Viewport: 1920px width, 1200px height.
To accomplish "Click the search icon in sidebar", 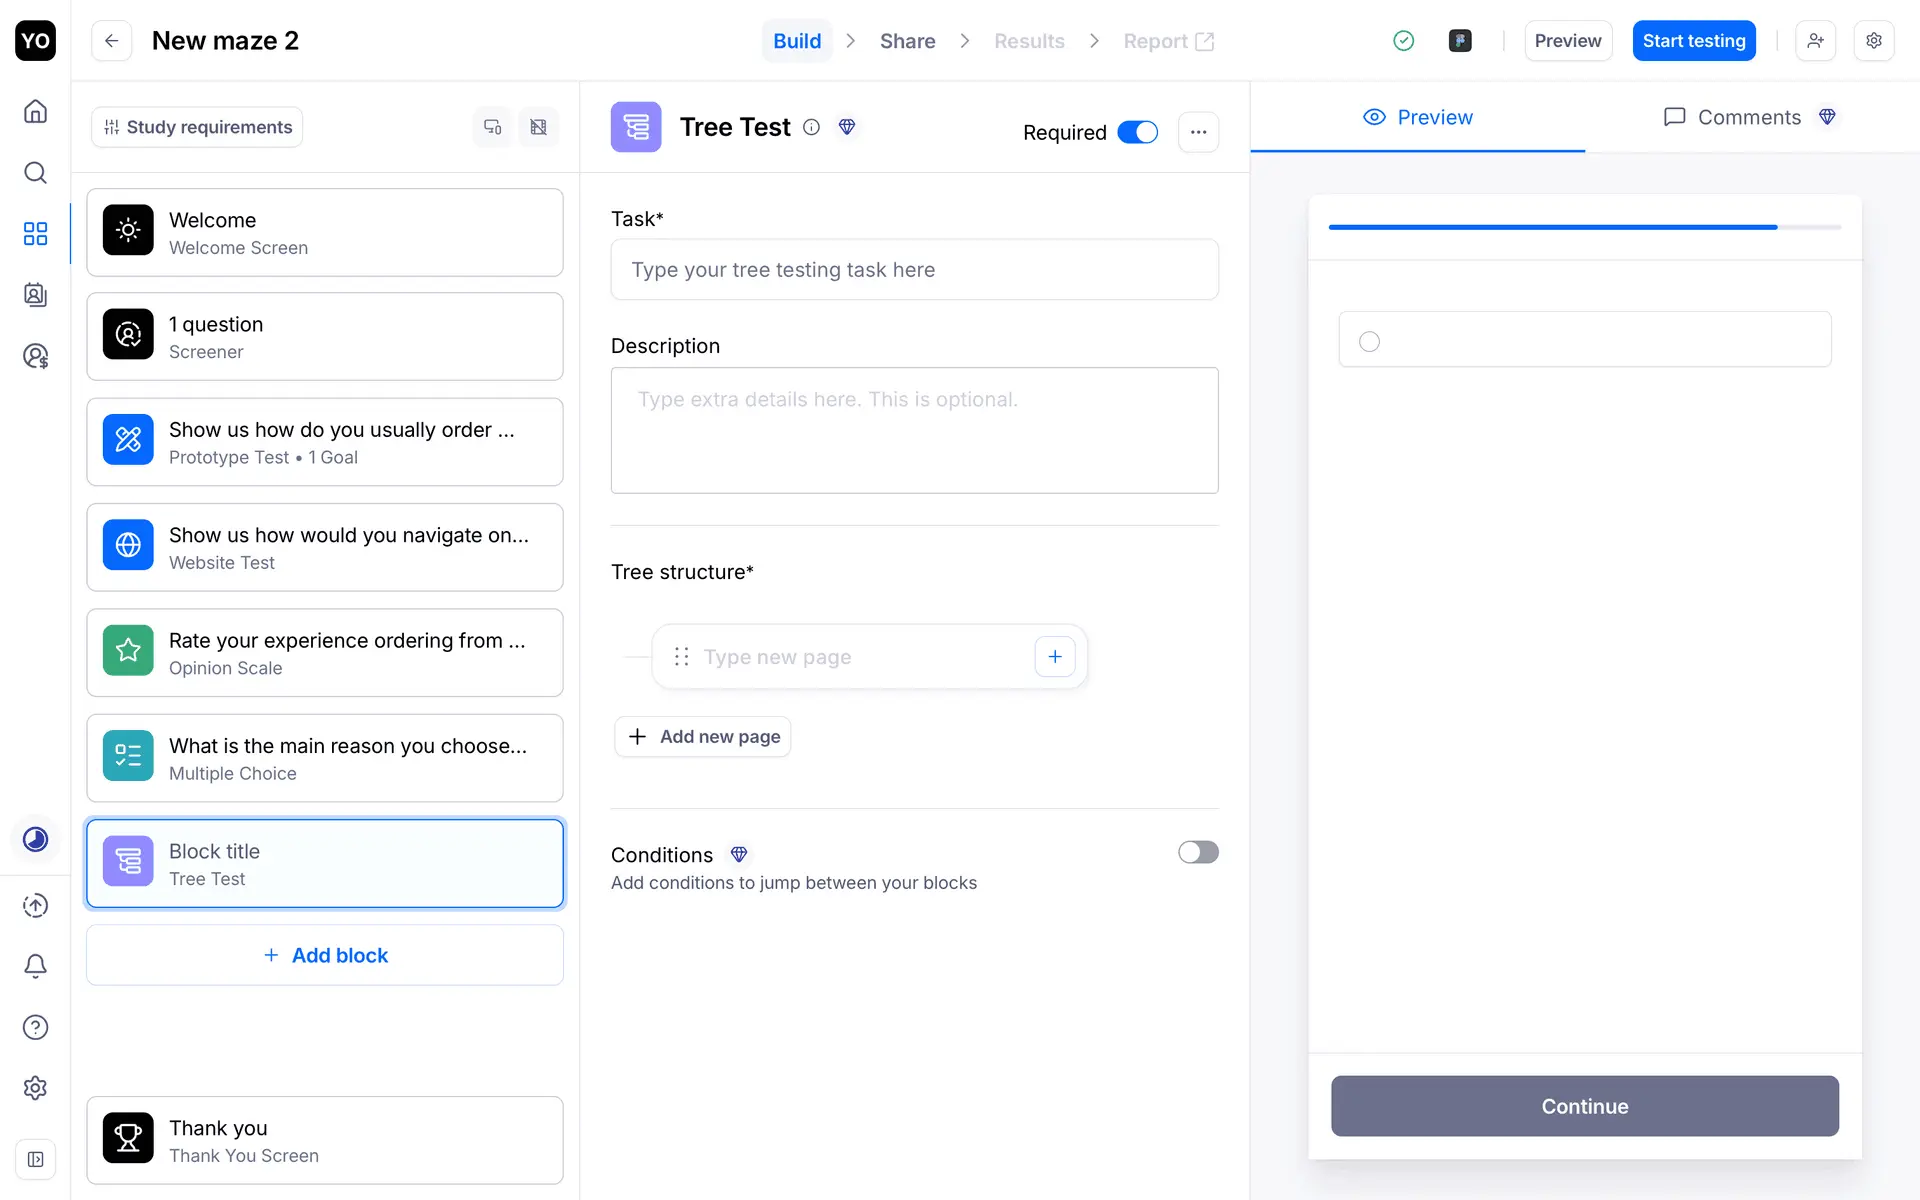I will tap(35, 173).
